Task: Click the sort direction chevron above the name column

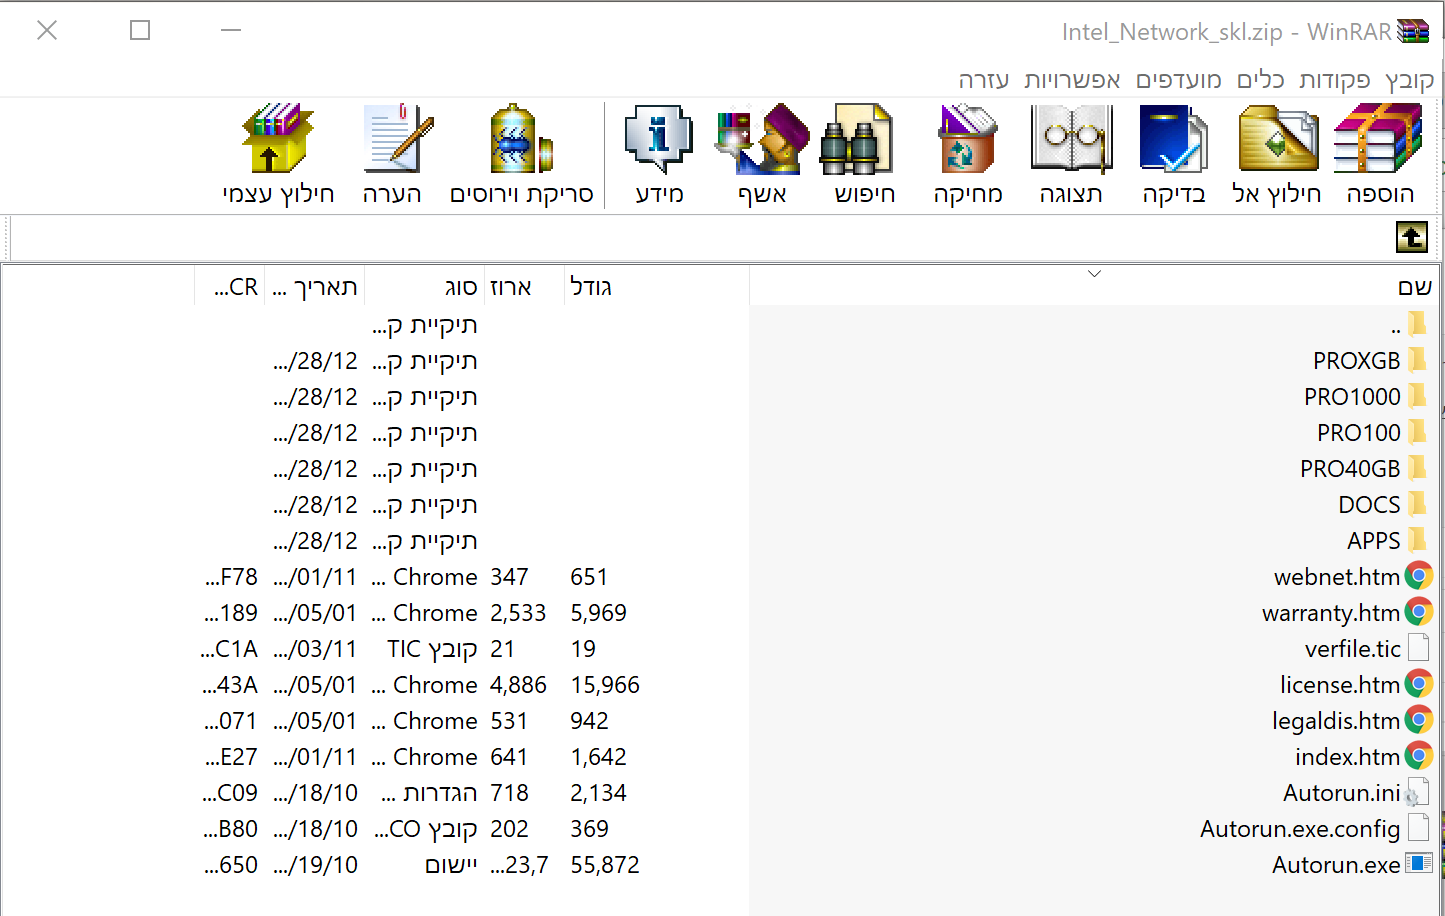Action: (1094, 273)
